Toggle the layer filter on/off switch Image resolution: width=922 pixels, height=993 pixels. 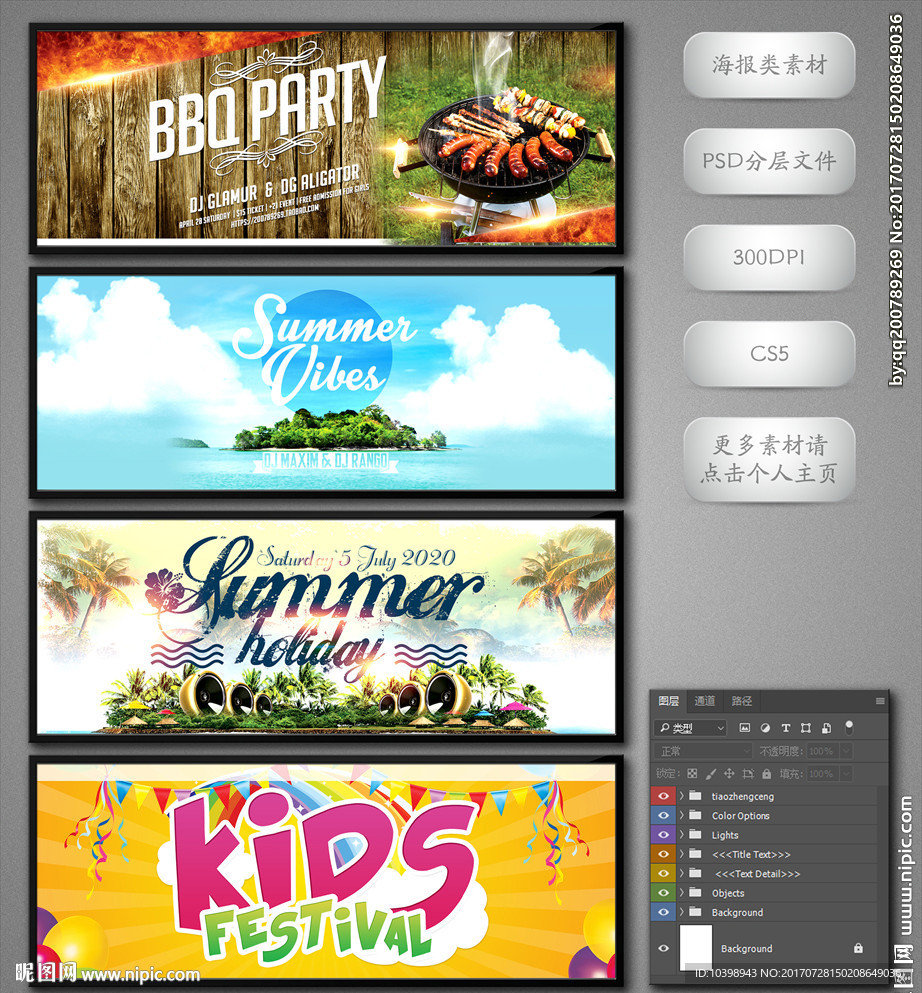[x=849, y=727]
